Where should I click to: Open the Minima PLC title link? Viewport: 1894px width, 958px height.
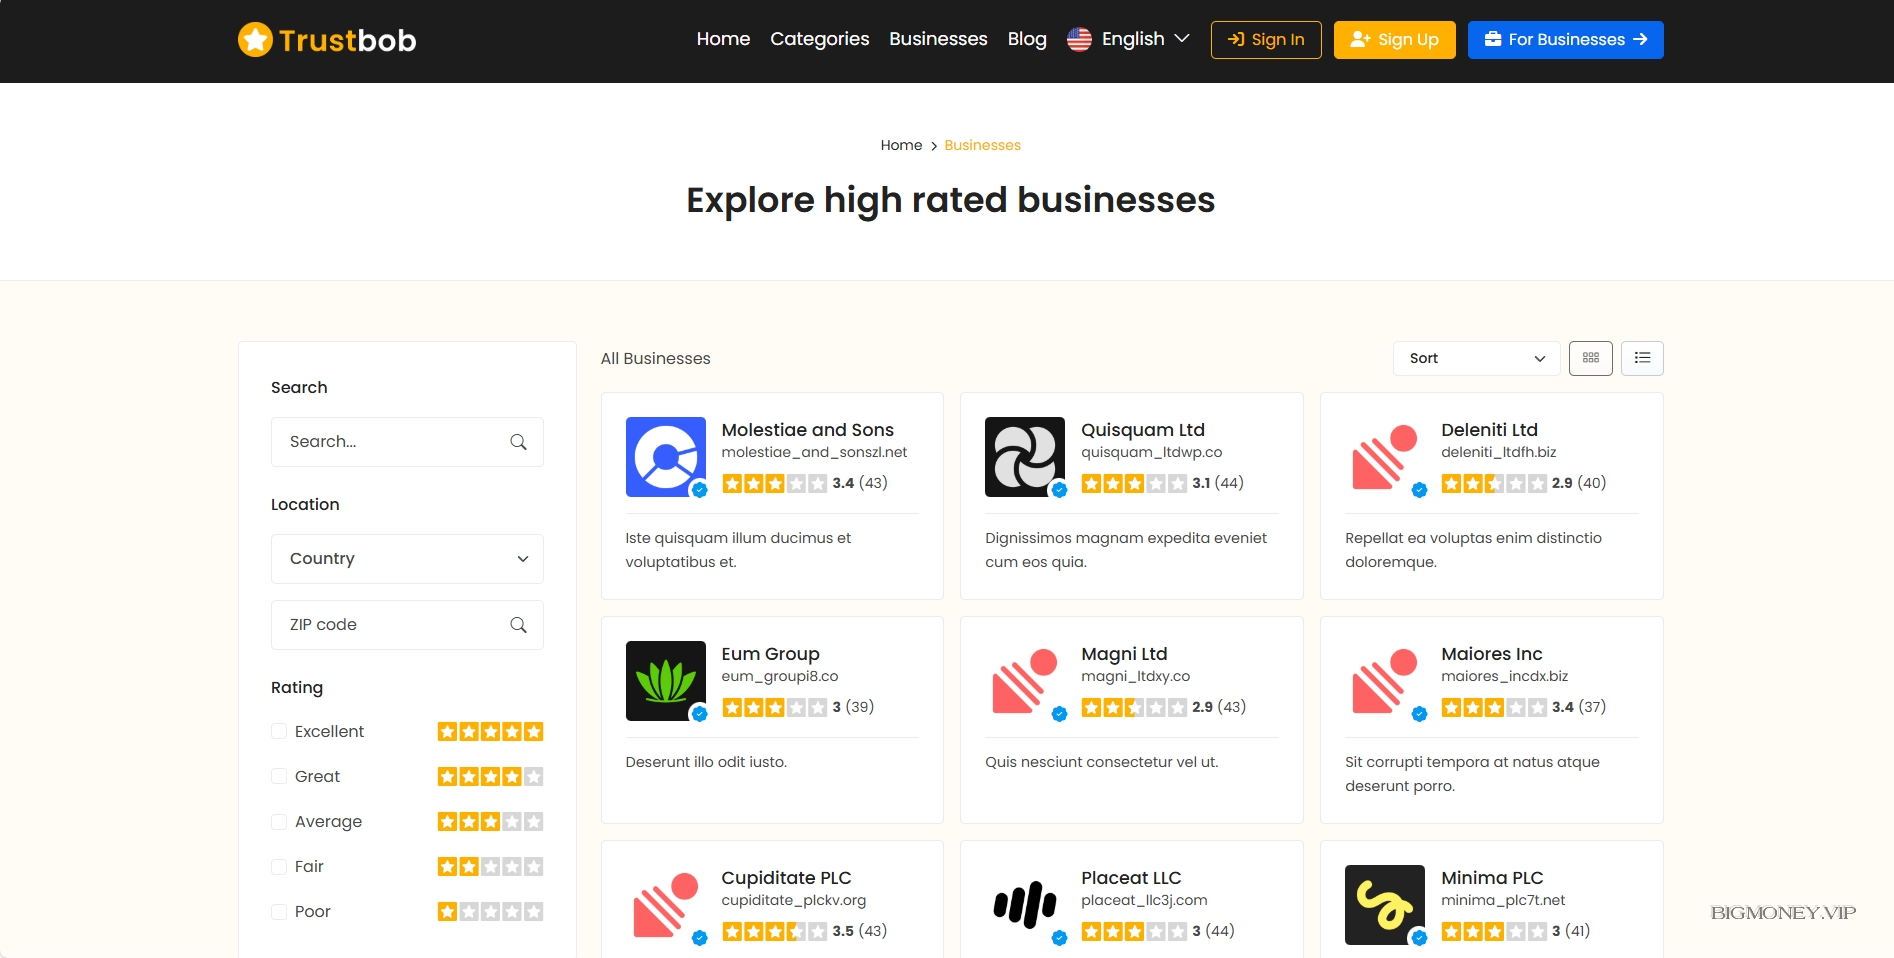point(1492,878)
